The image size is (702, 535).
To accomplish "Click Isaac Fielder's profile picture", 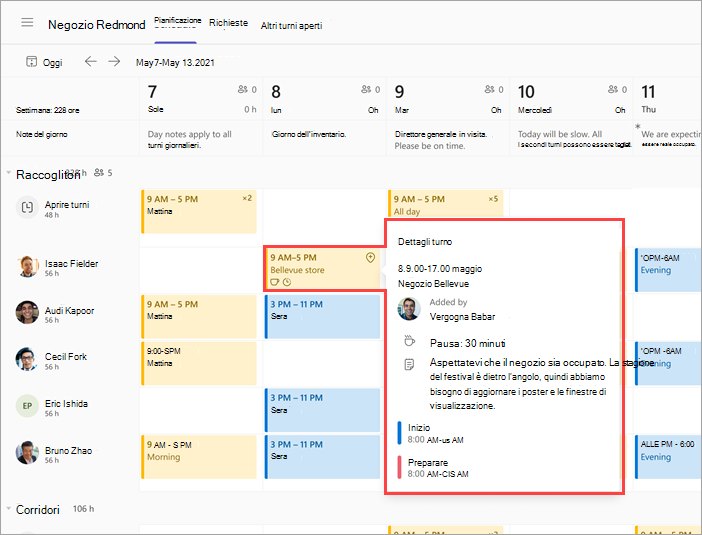I will point(27,267).
